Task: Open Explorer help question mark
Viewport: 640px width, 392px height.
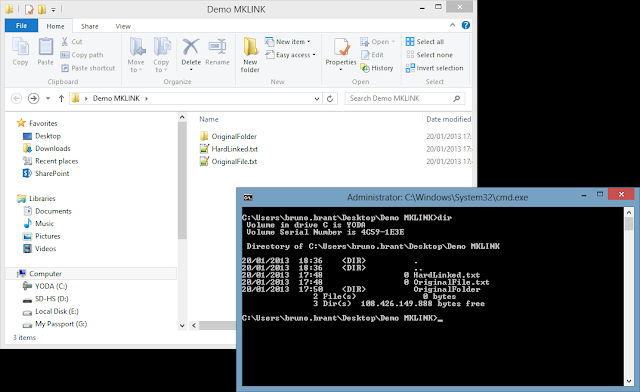Action: click(x=465, y=25)
